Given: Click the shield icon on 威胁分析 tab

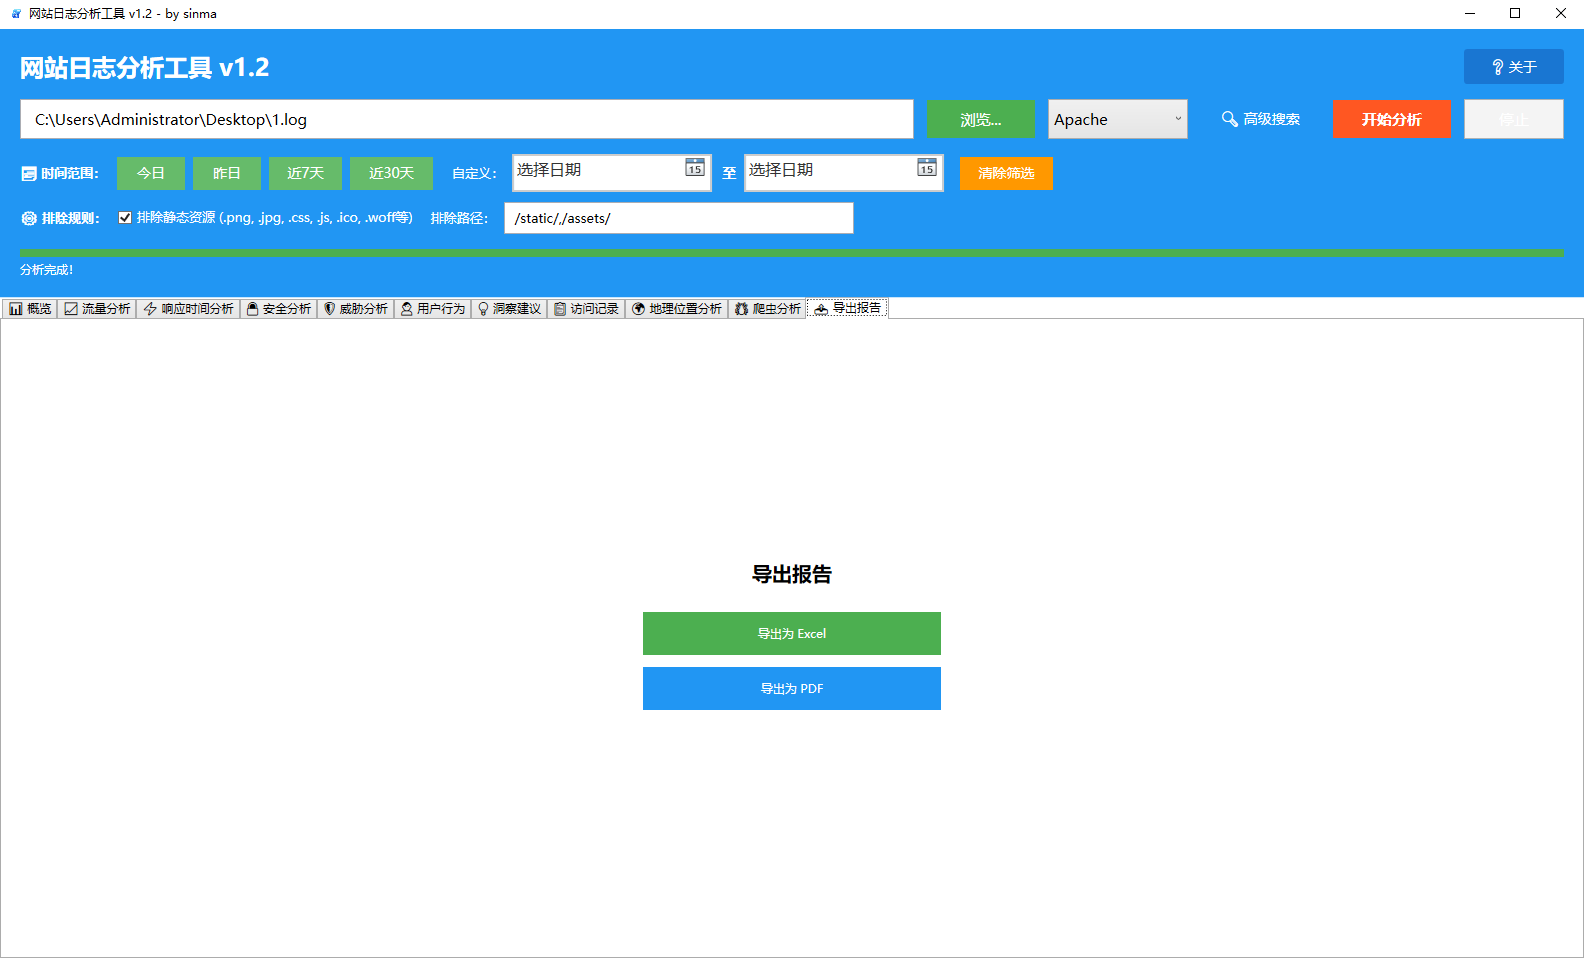Looking at the screenshot, I should coord(329,309).
